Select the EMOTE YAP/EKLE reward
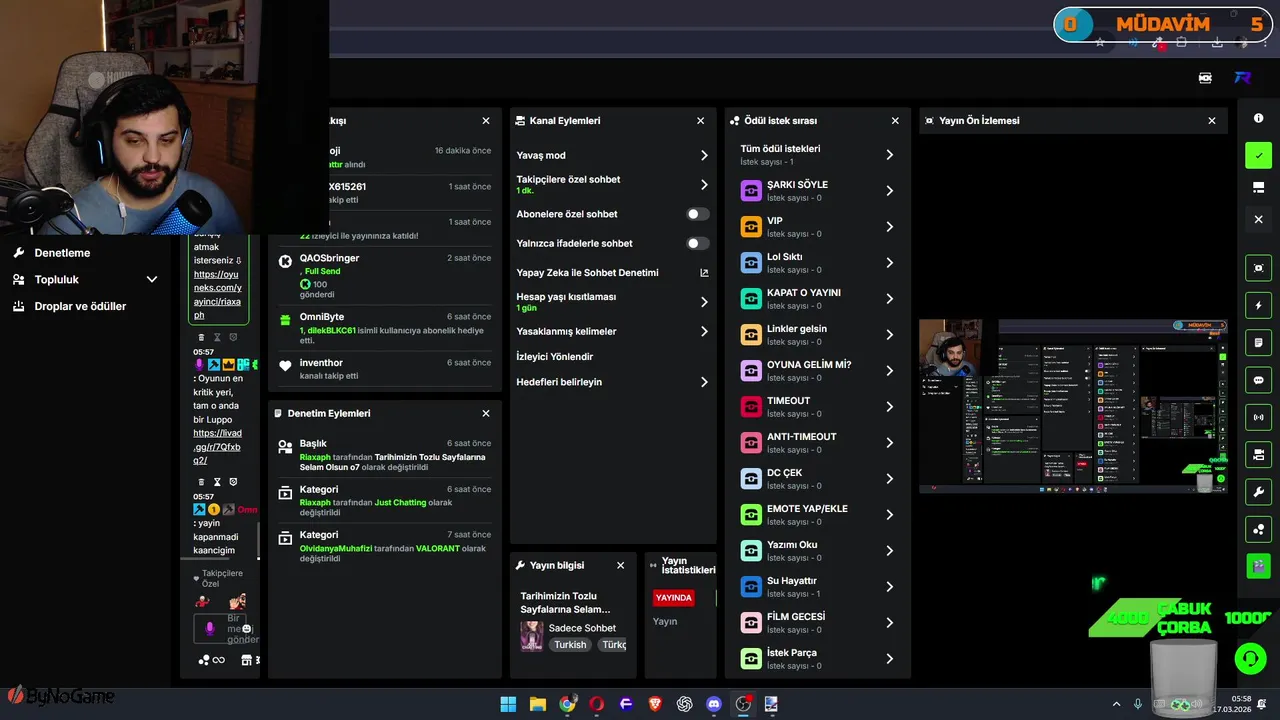The width and height of the screenshot is (1280, 720). pos(817,515)
